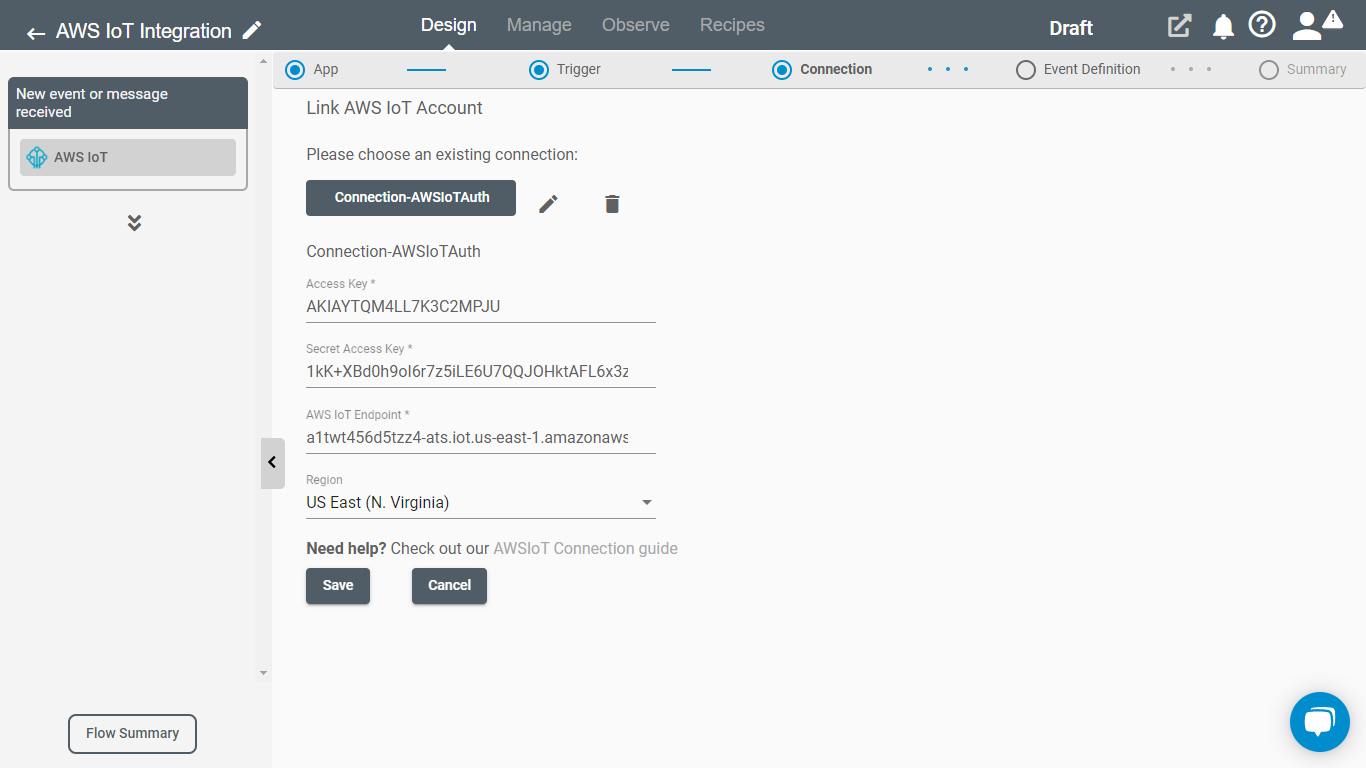Open the notifications bell
Viewport: 1366px width, 768px height.
point(1223,26)
